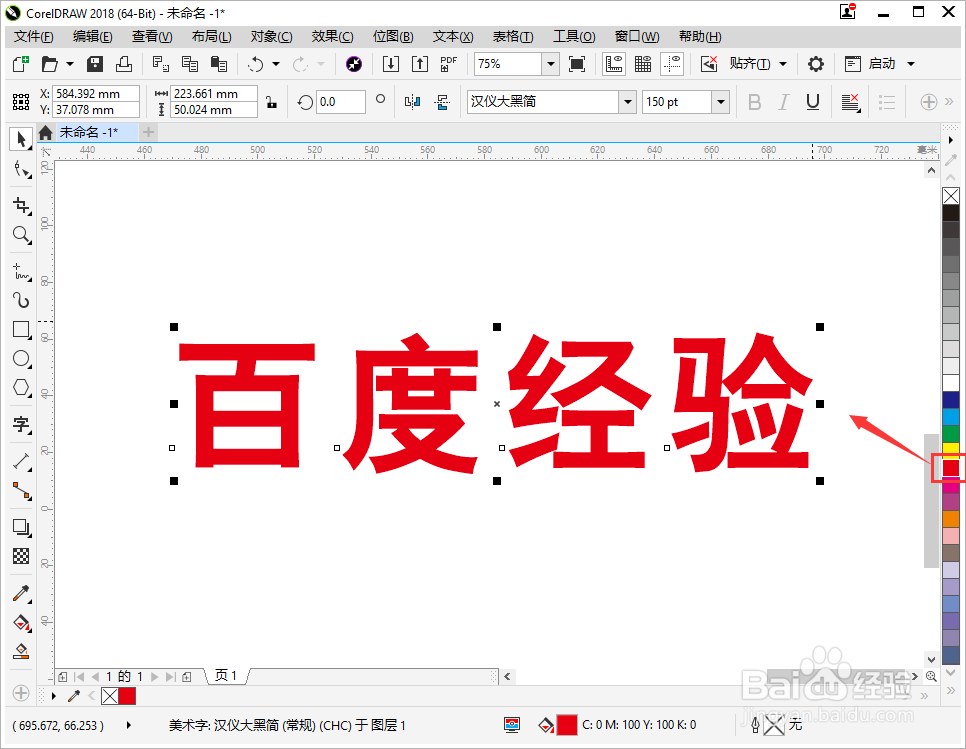The width and height of the screenshot is (966, 749).
Task: Toggle Bold text formatting
Action: tap(754, 102)
